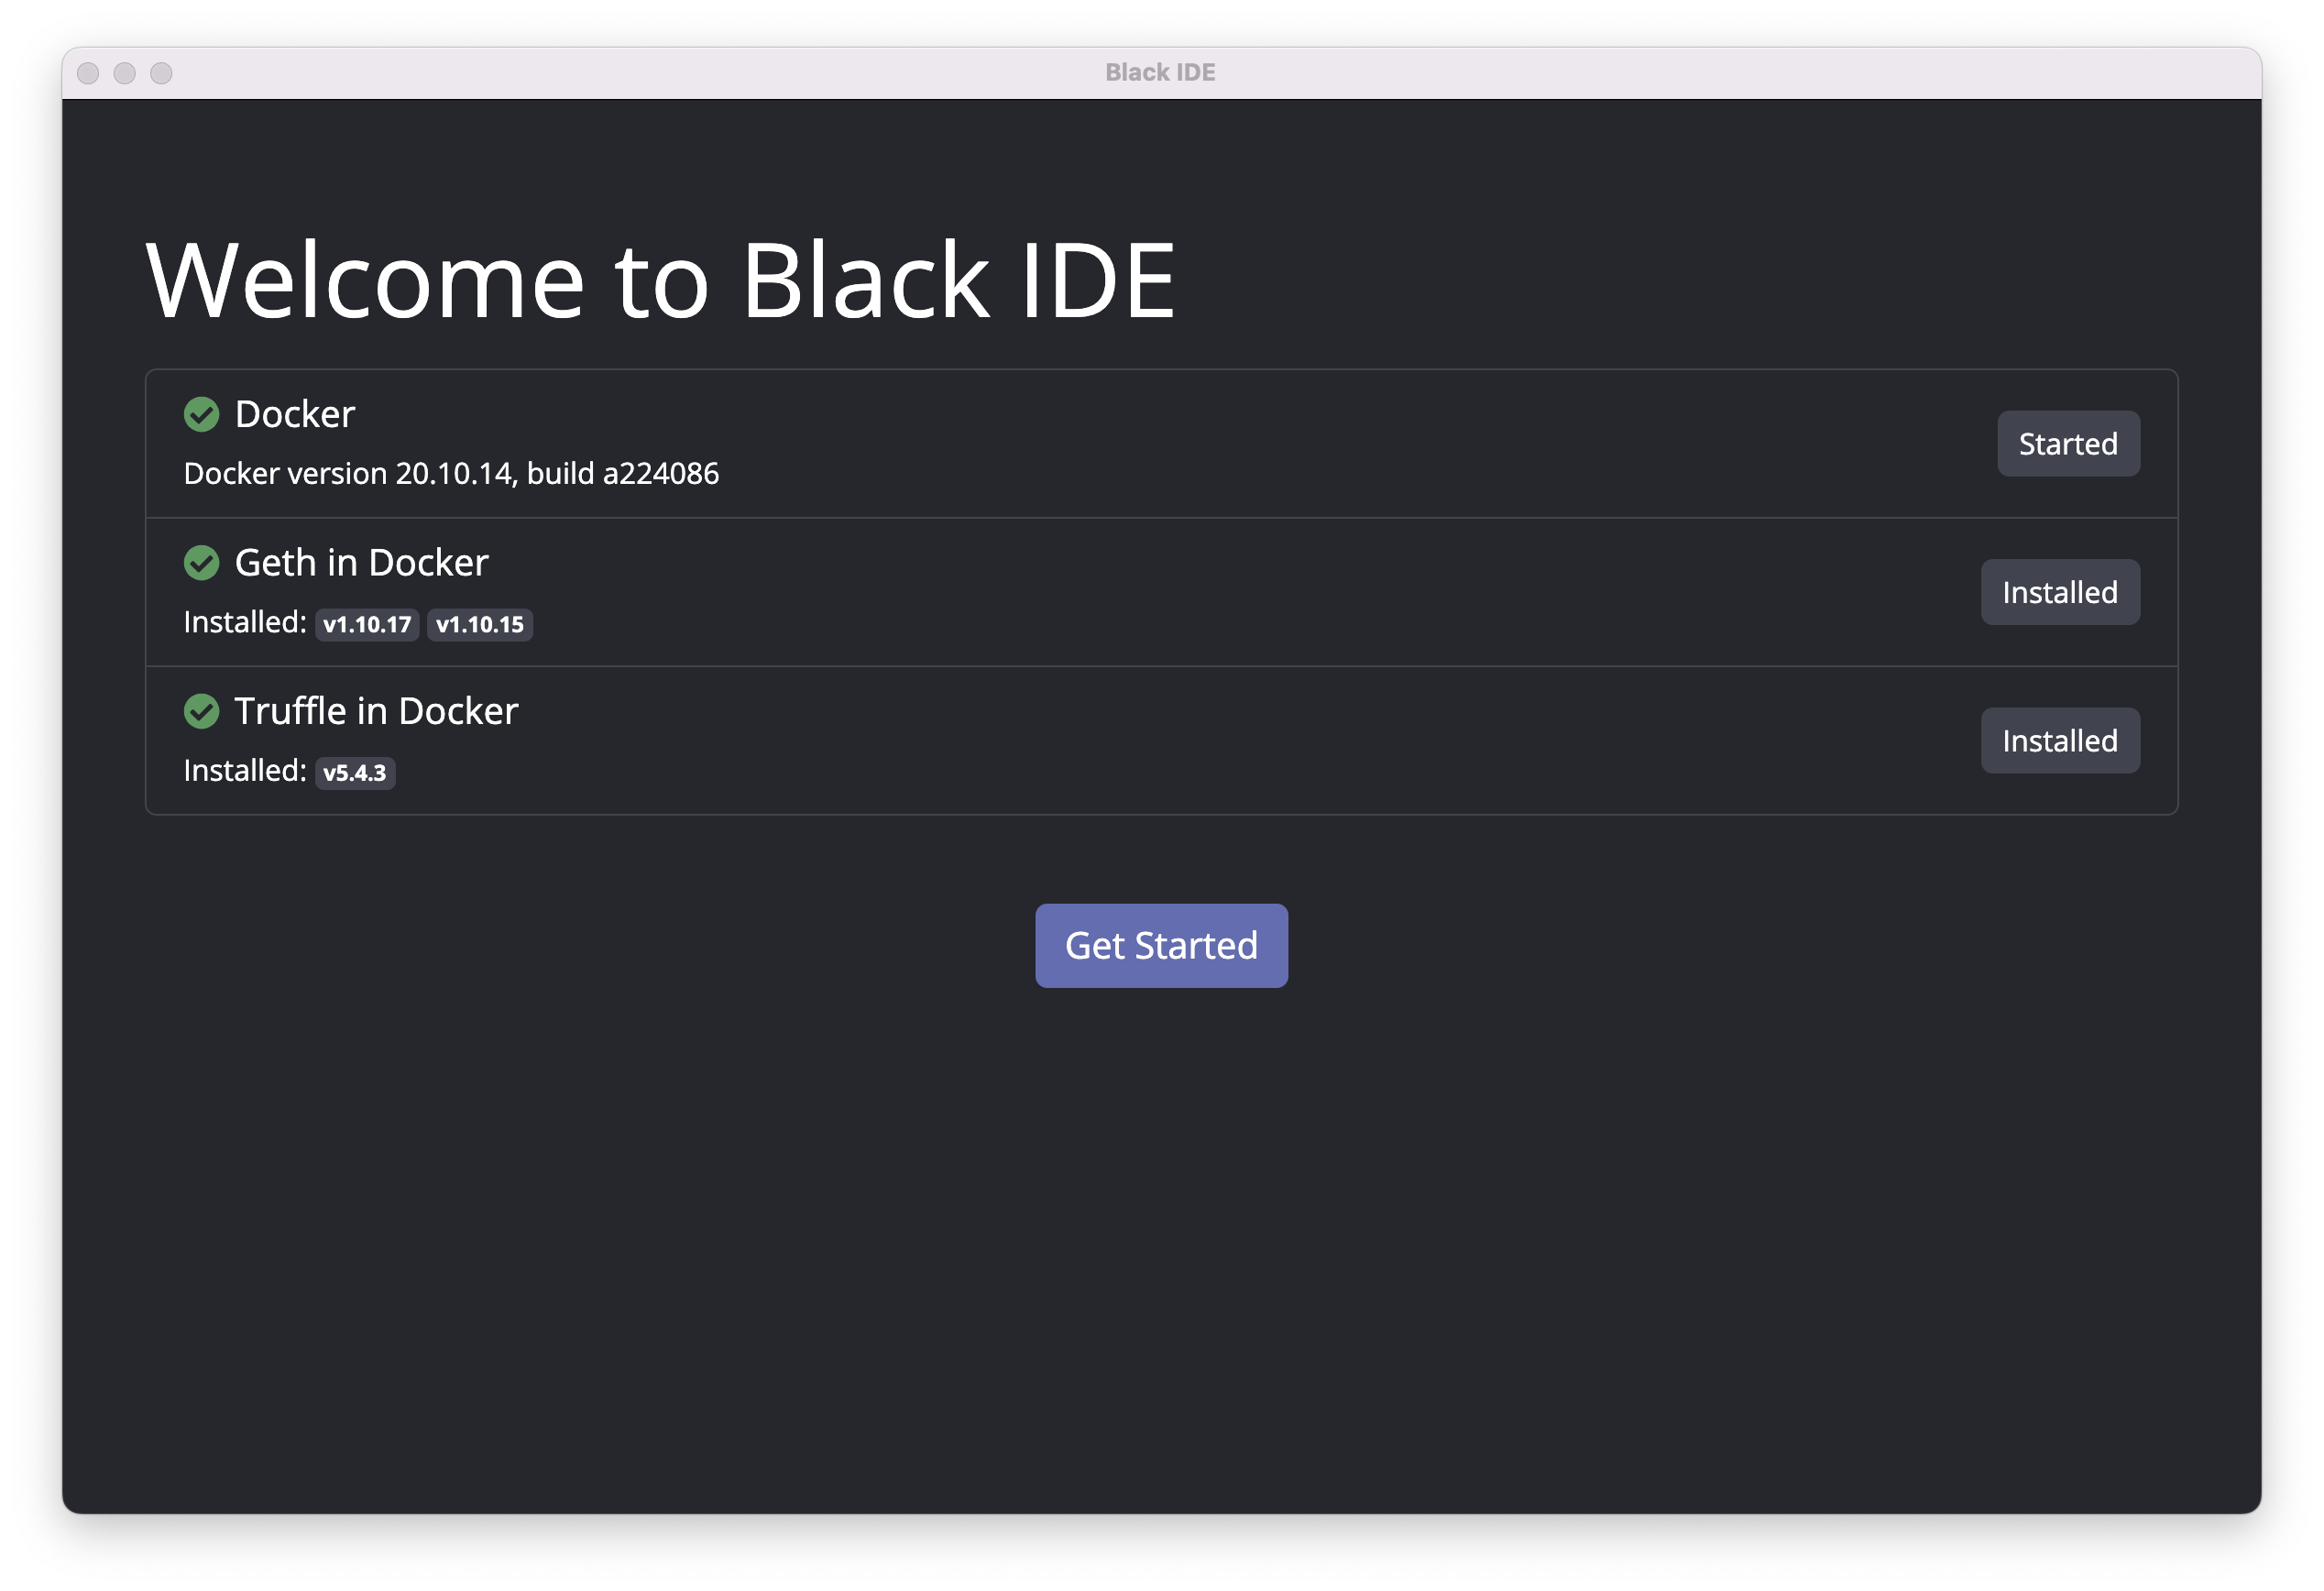Close the Black IDE window
2324x1591 pixels.
(88, 73)
